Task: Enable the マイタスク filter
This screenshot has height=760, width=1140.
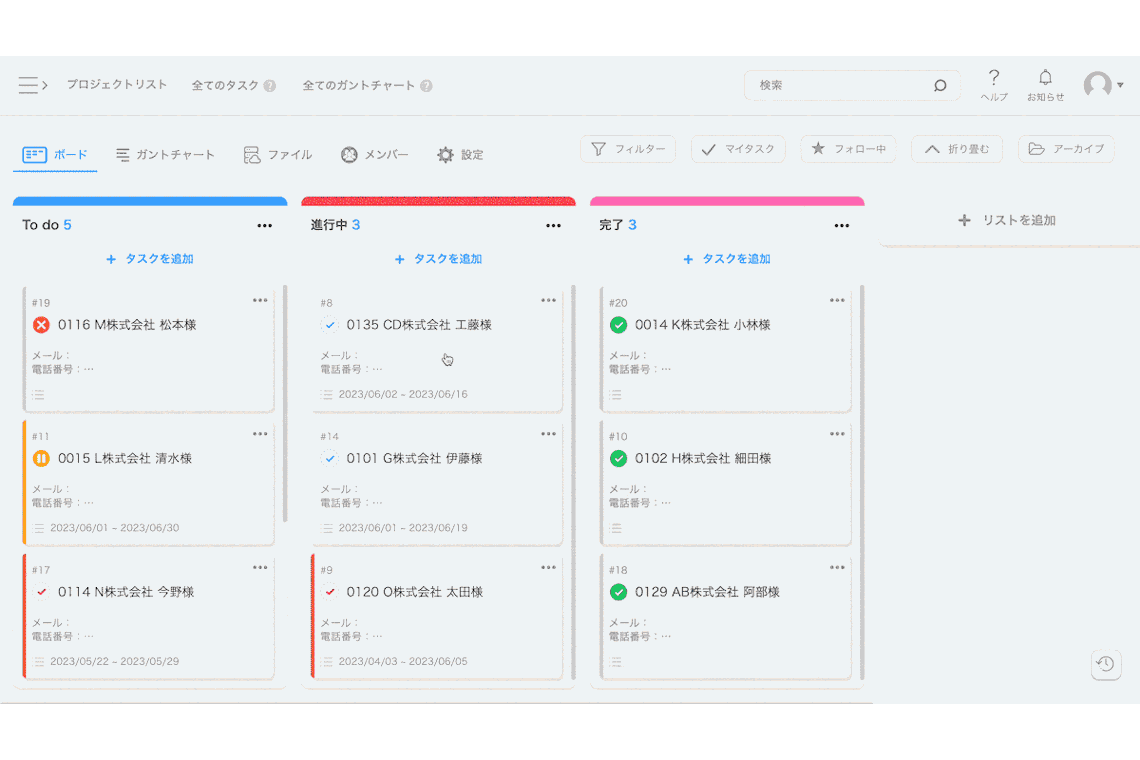Action: pos(738,148)
